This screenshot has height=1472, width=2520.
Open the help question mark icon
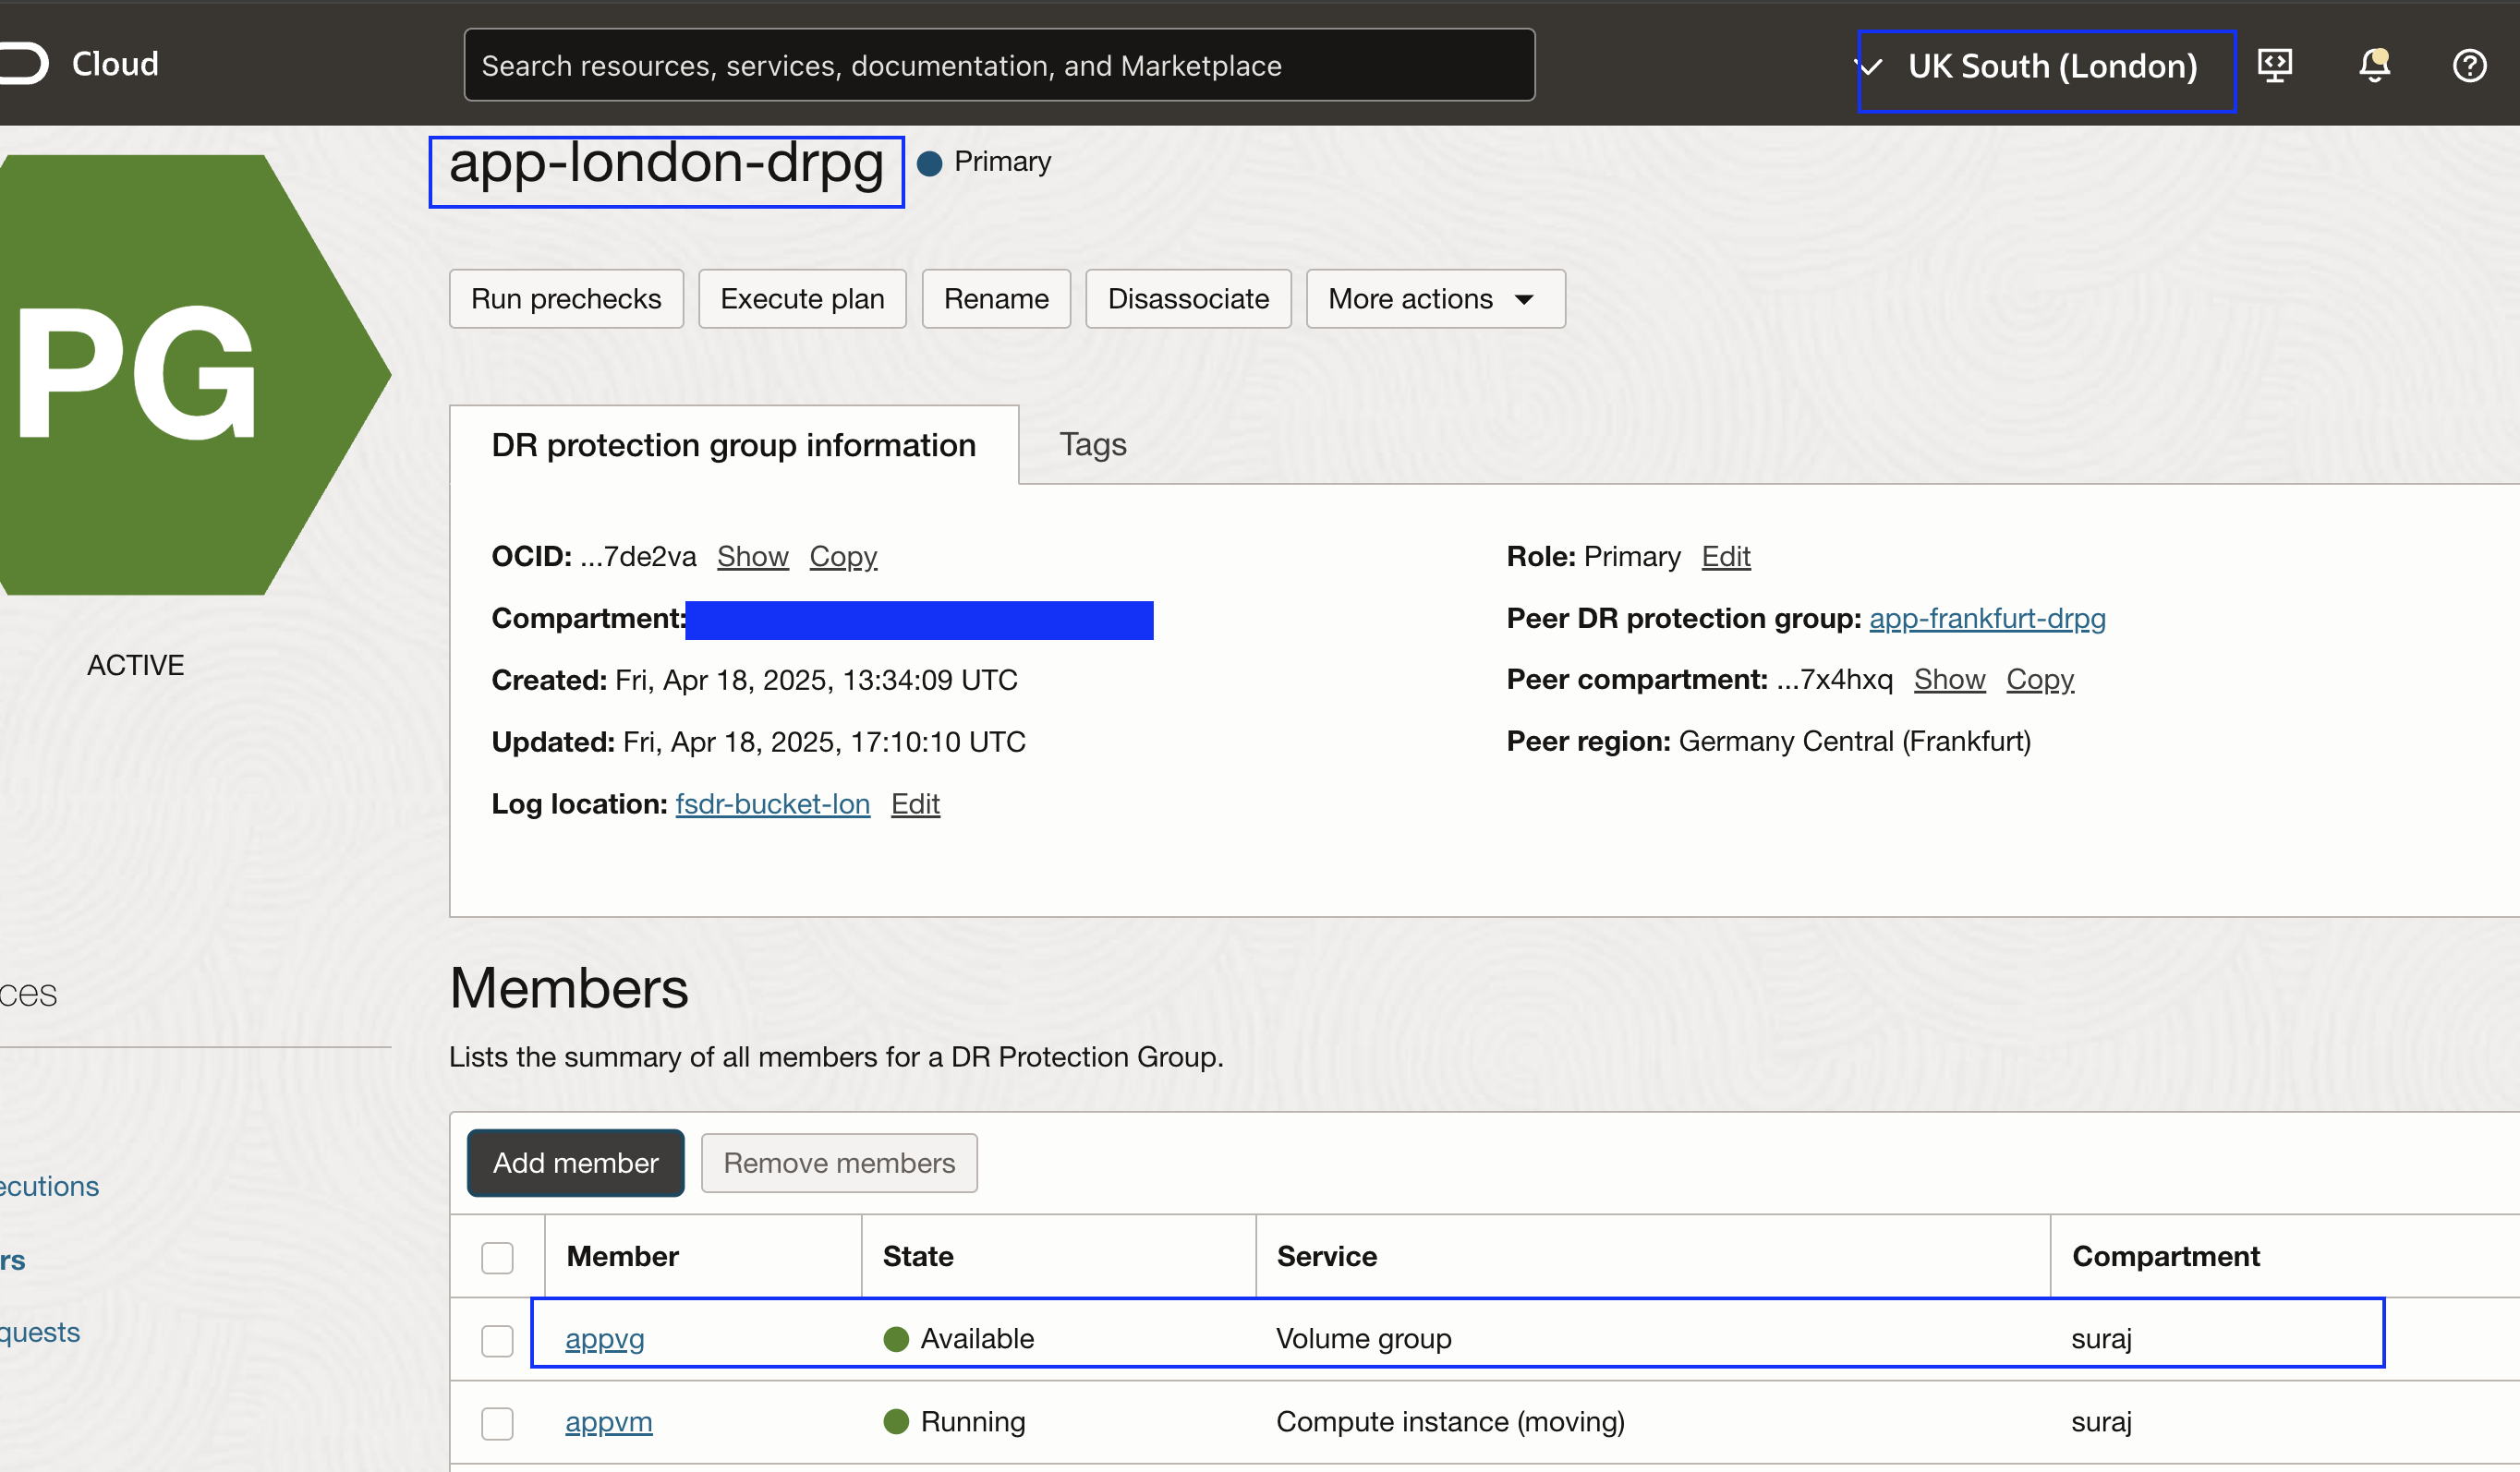pyautogui.click(x=2469, y=66)
